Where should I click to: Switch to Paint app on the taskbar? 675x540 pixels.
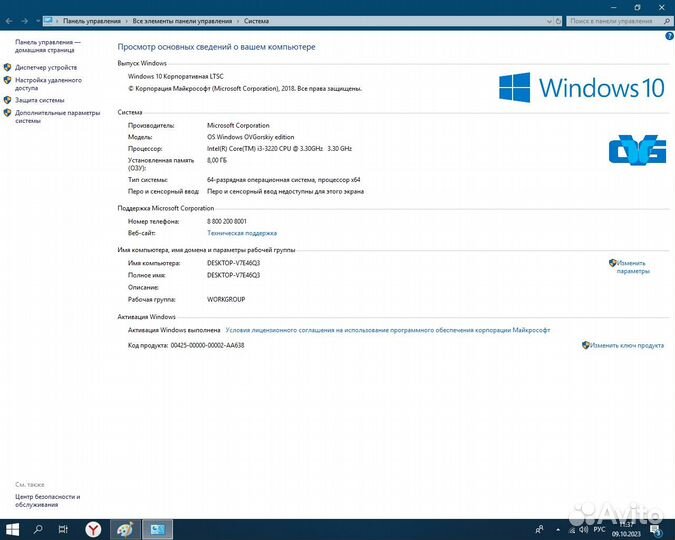pyautogui.click(x=125, y=529)
